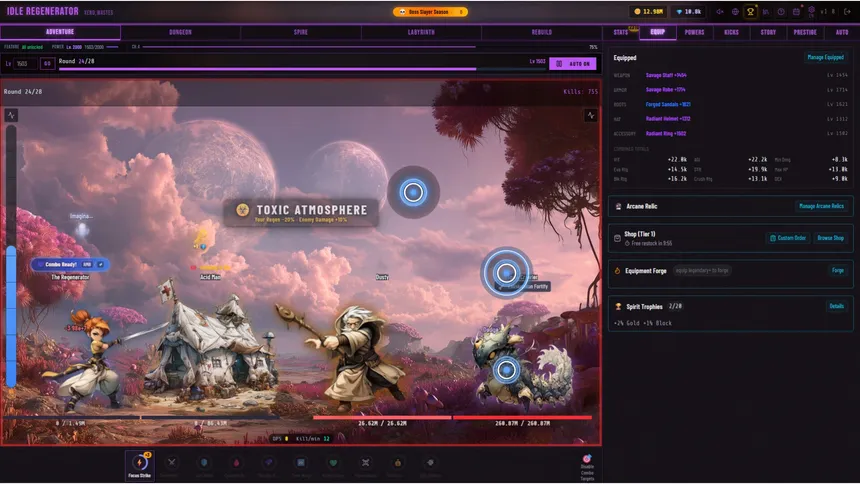Click Manage Arcane Relics button
This screenshot has width=860, height=484.
[x=821, y=206]
